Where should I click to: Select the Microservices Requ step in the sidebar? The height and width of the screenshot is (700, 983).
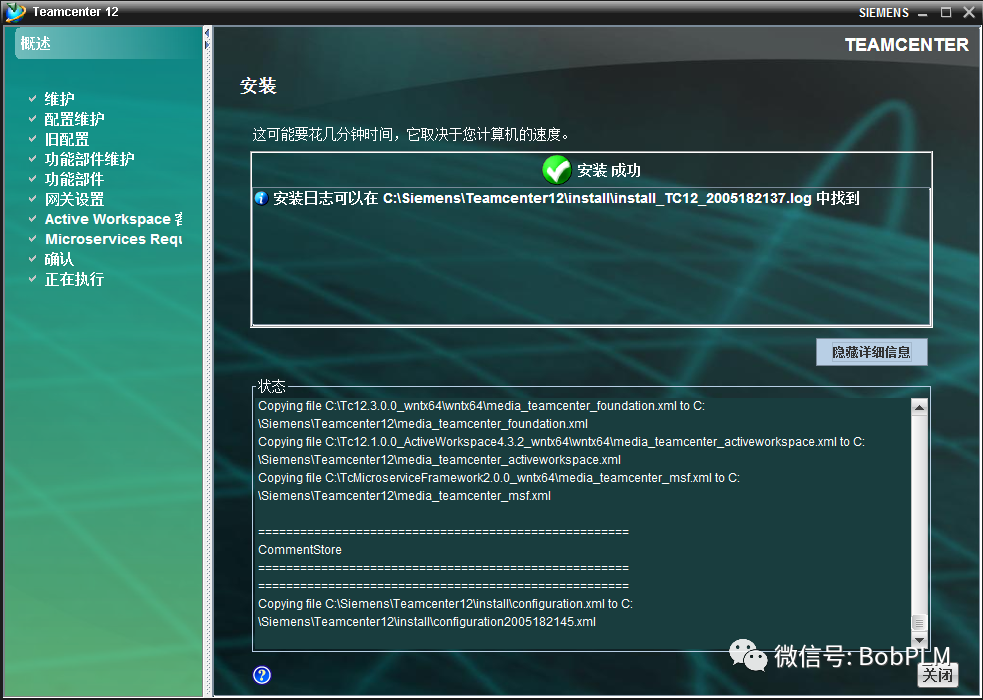113,239
